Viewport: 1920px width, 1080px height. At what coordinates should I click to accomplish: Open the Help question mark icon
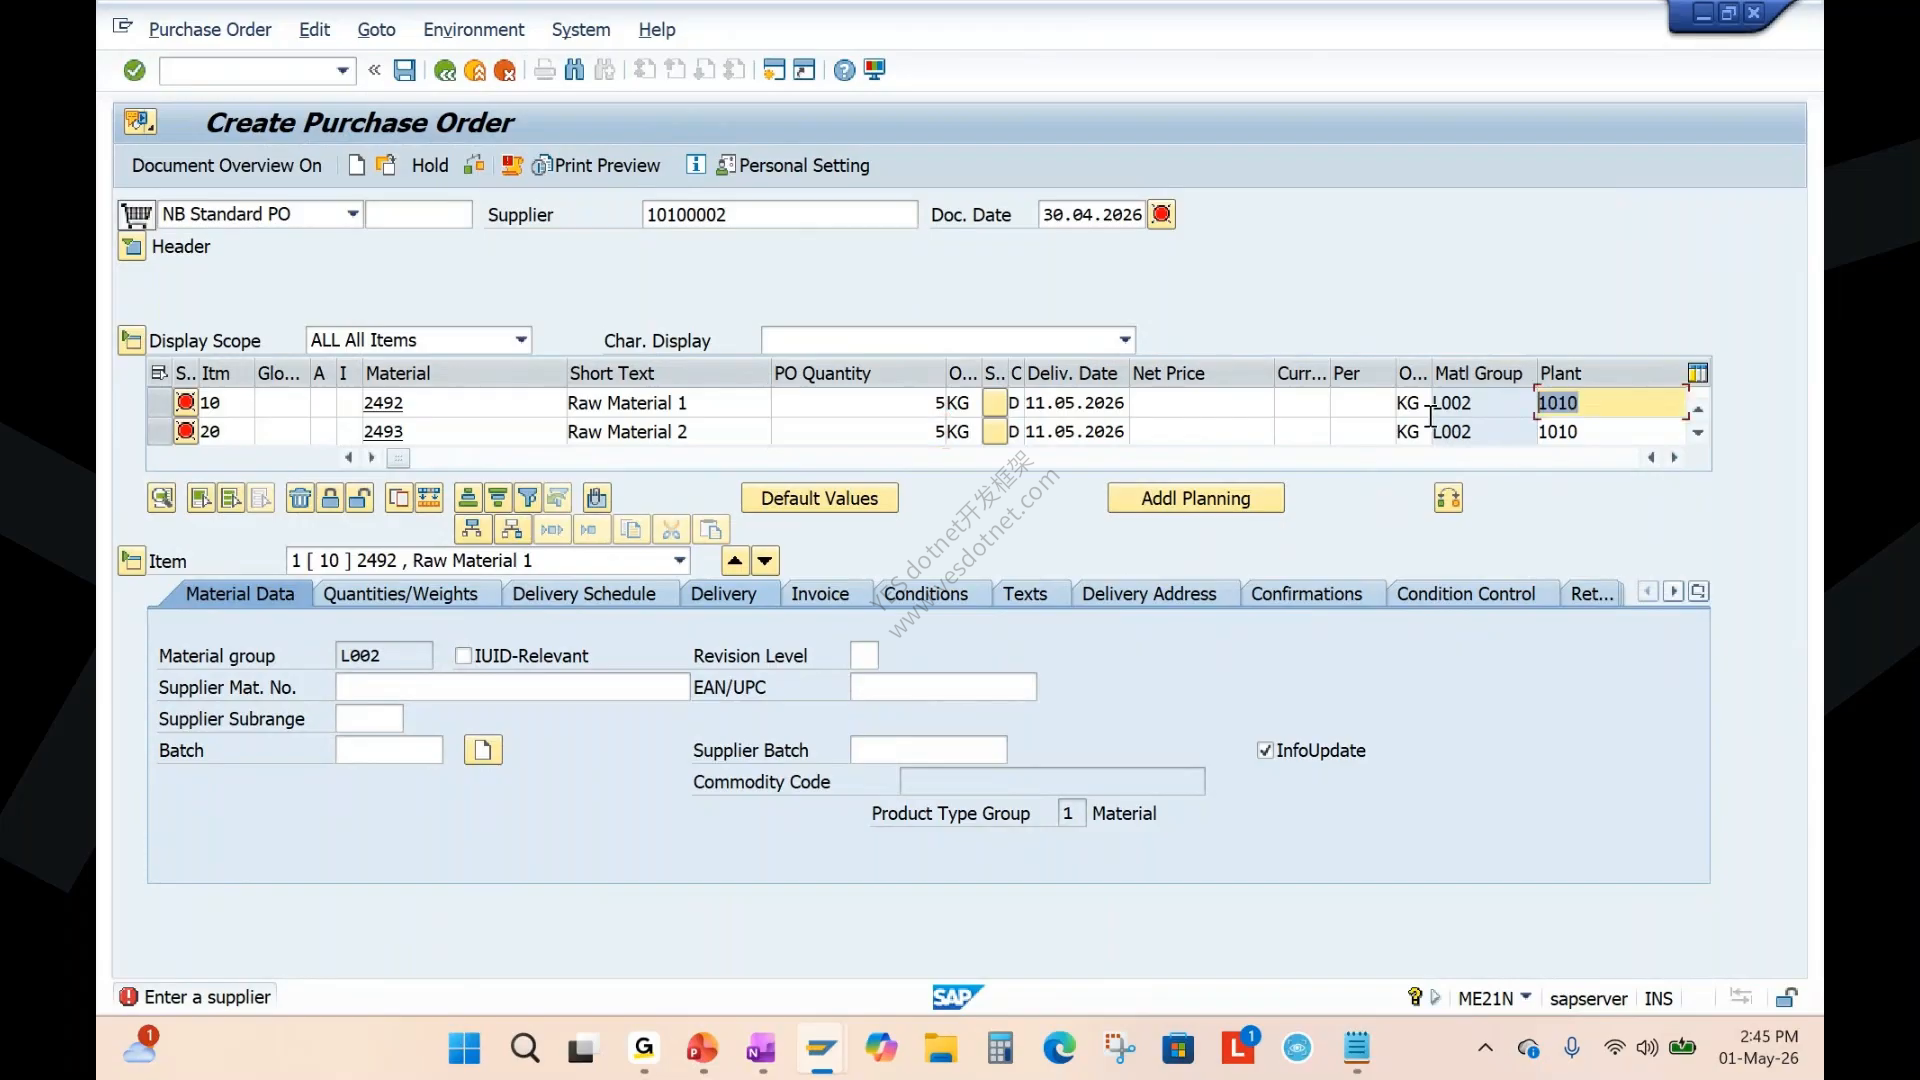click(x=844, y=70)
